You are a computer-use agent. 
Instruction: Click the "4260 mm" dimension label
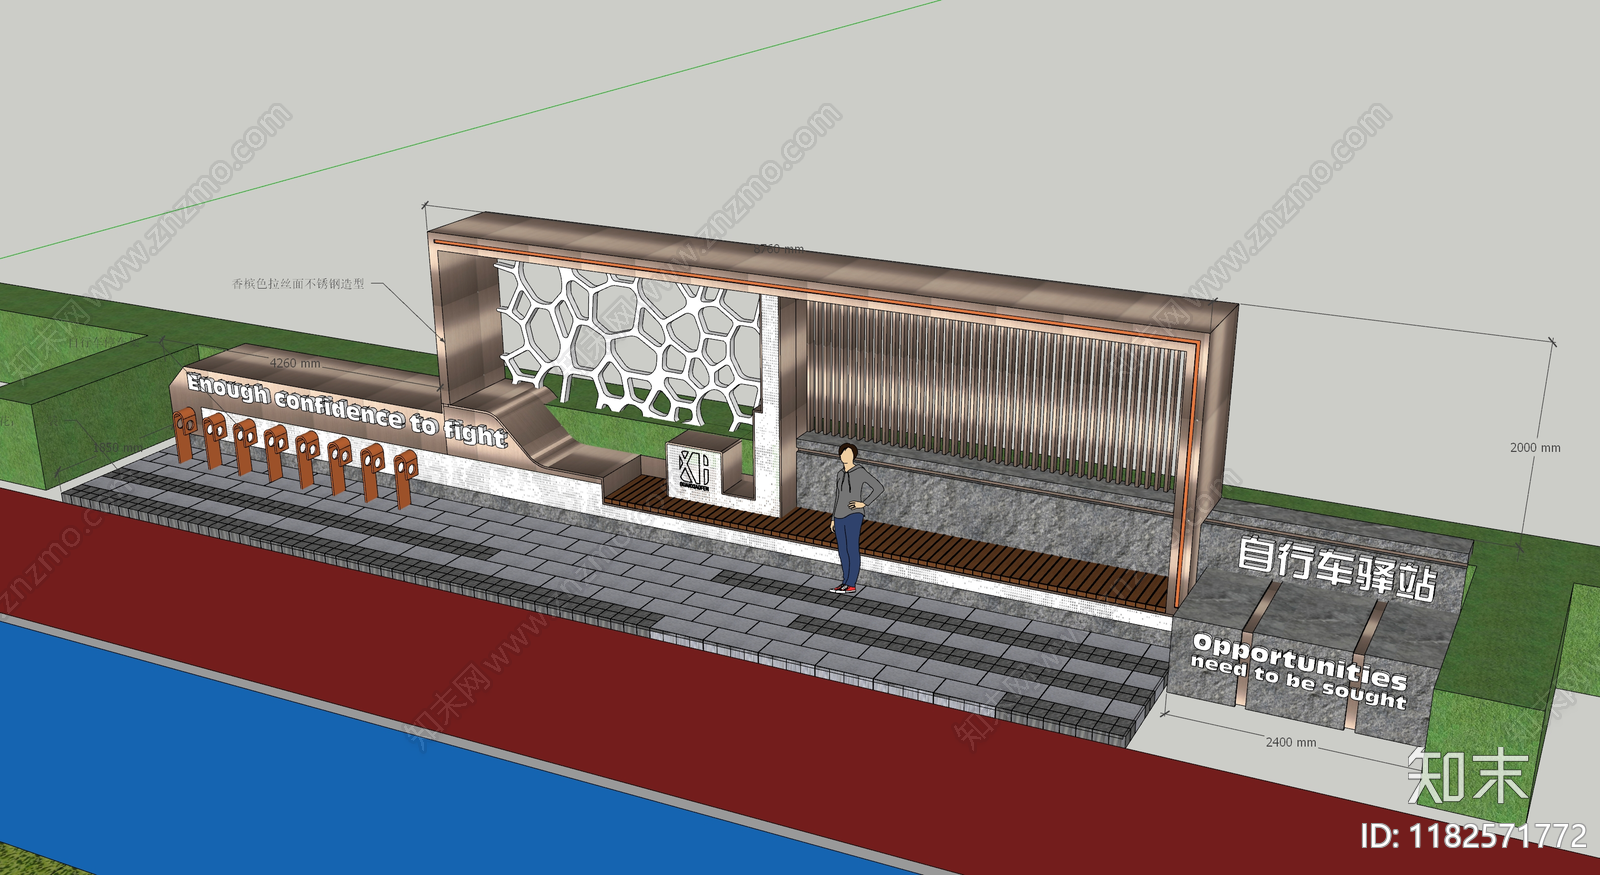pos(295,364)
